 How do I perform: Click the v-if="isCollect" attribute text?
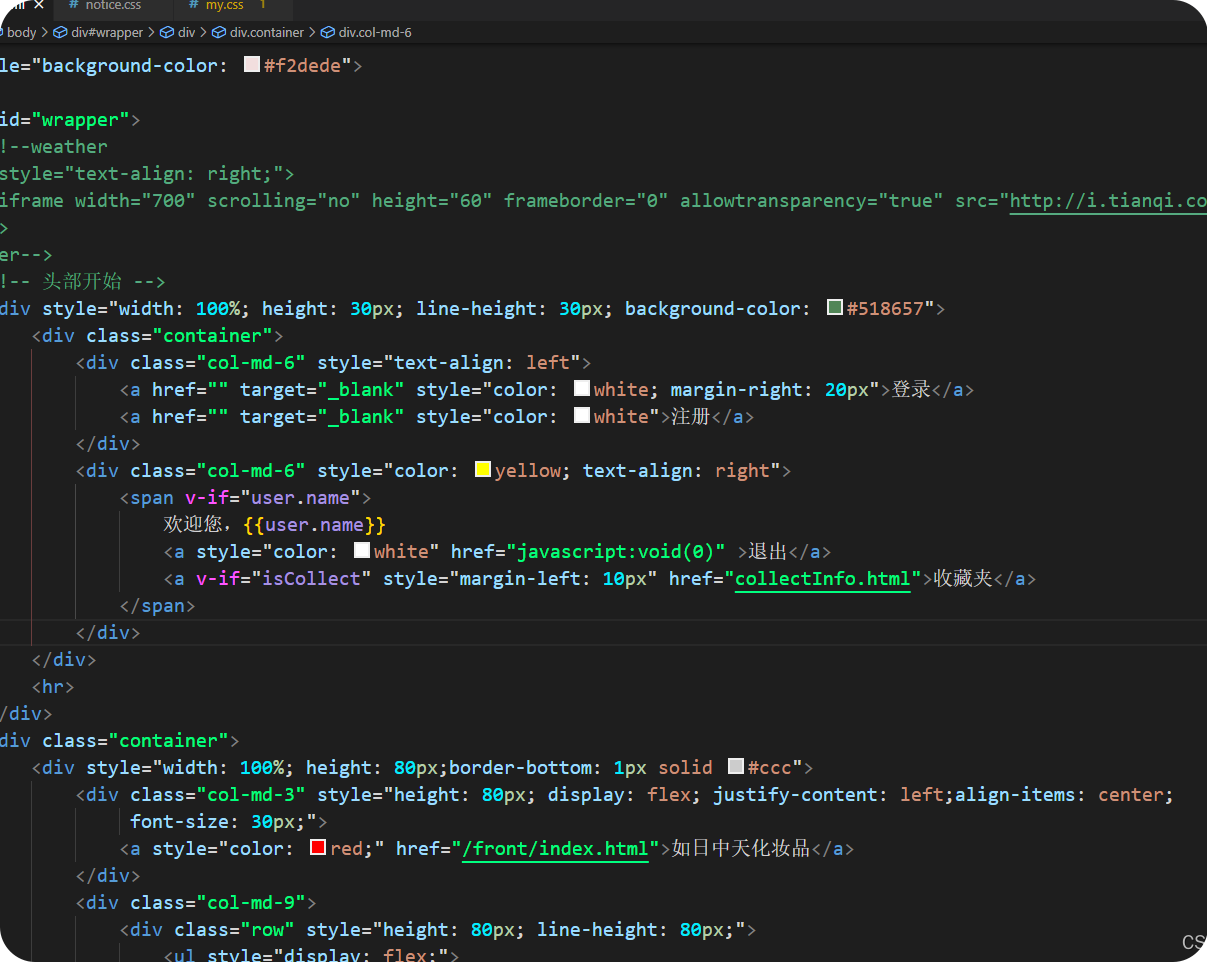(284, 579)
